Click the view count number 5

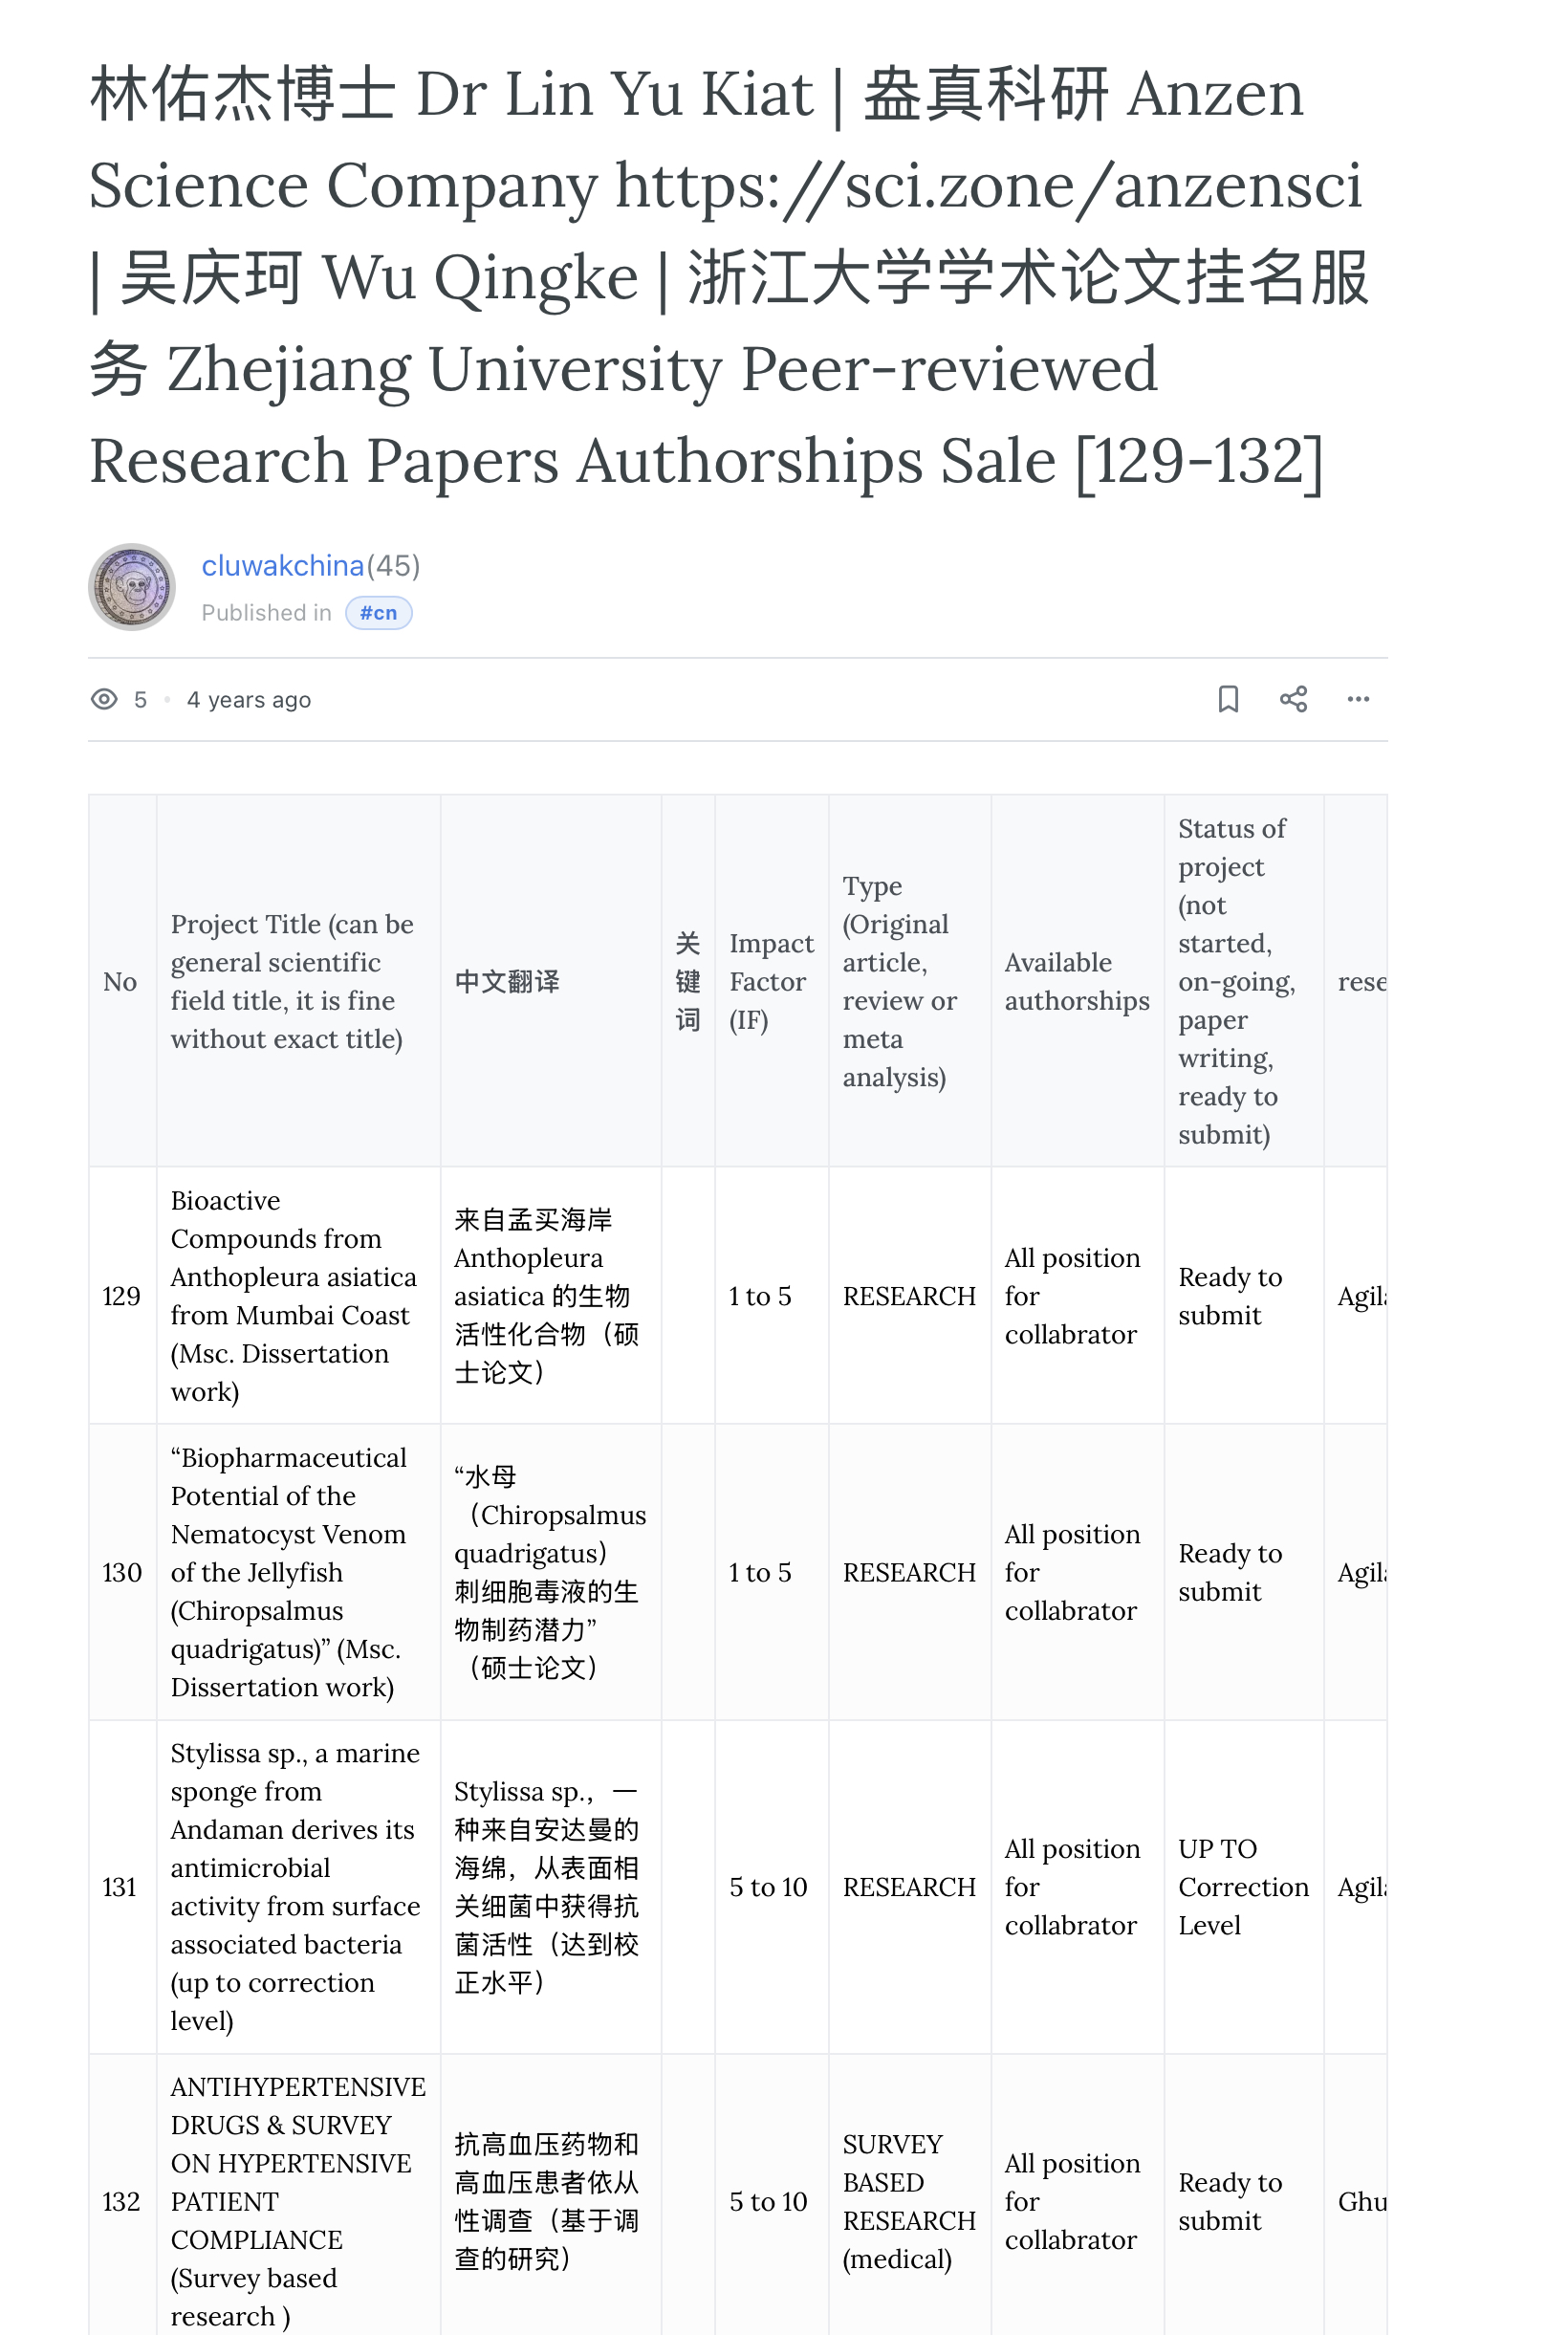tap(140, 700)
